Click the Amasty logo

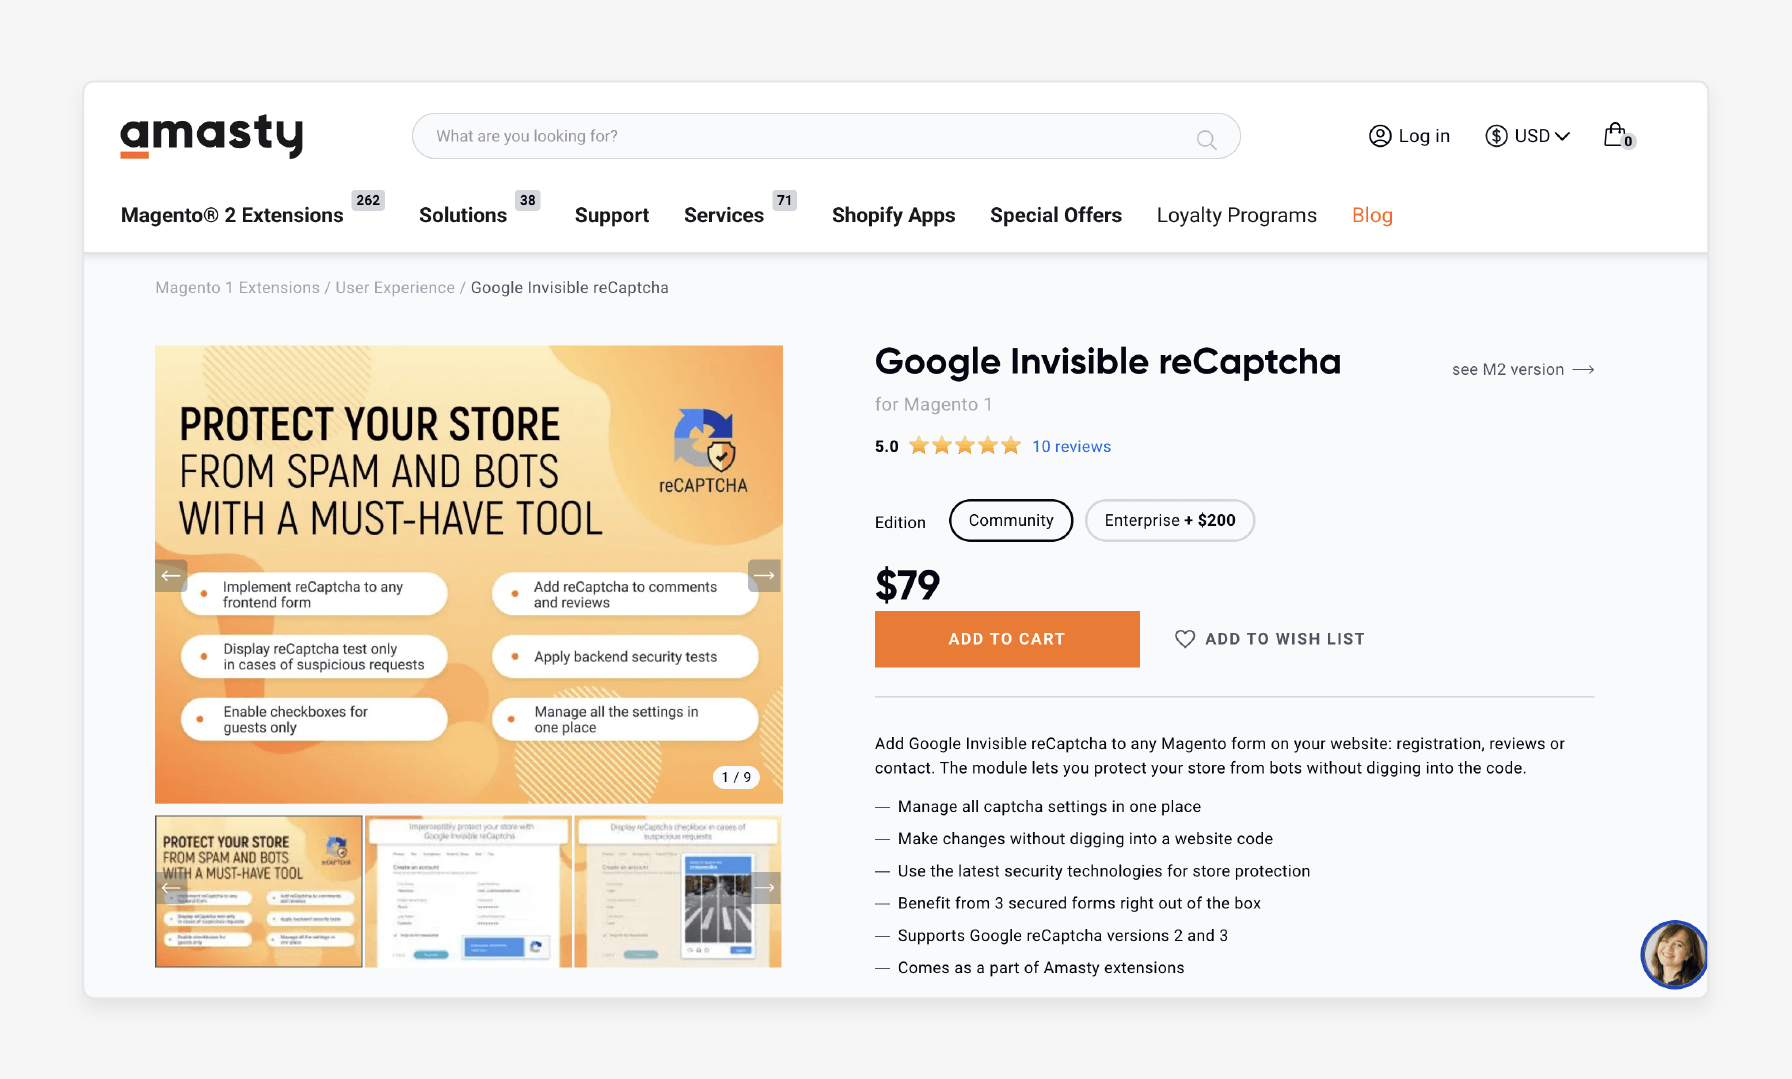point(211,136)
